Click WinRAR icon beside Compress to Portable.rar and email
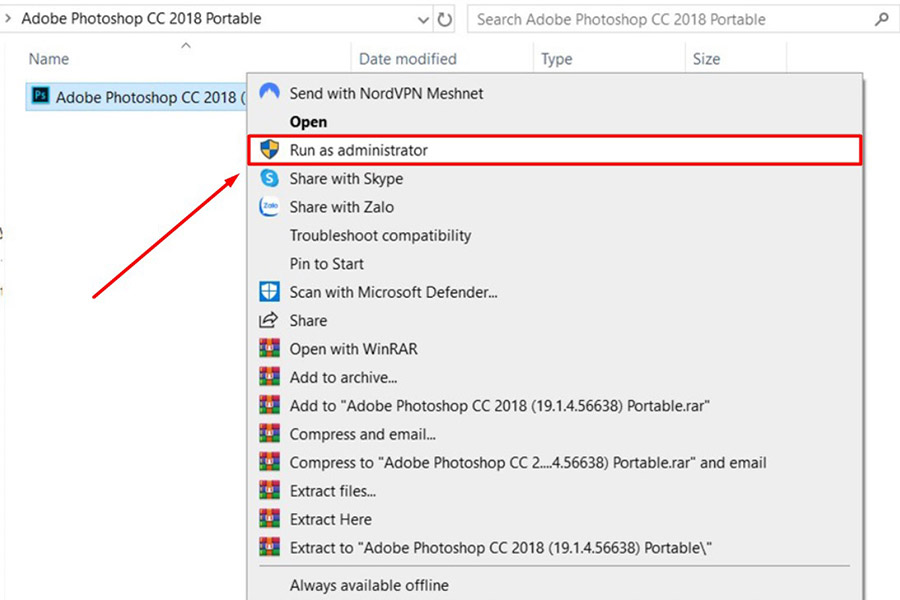900x600 pixels. (269, 462)
